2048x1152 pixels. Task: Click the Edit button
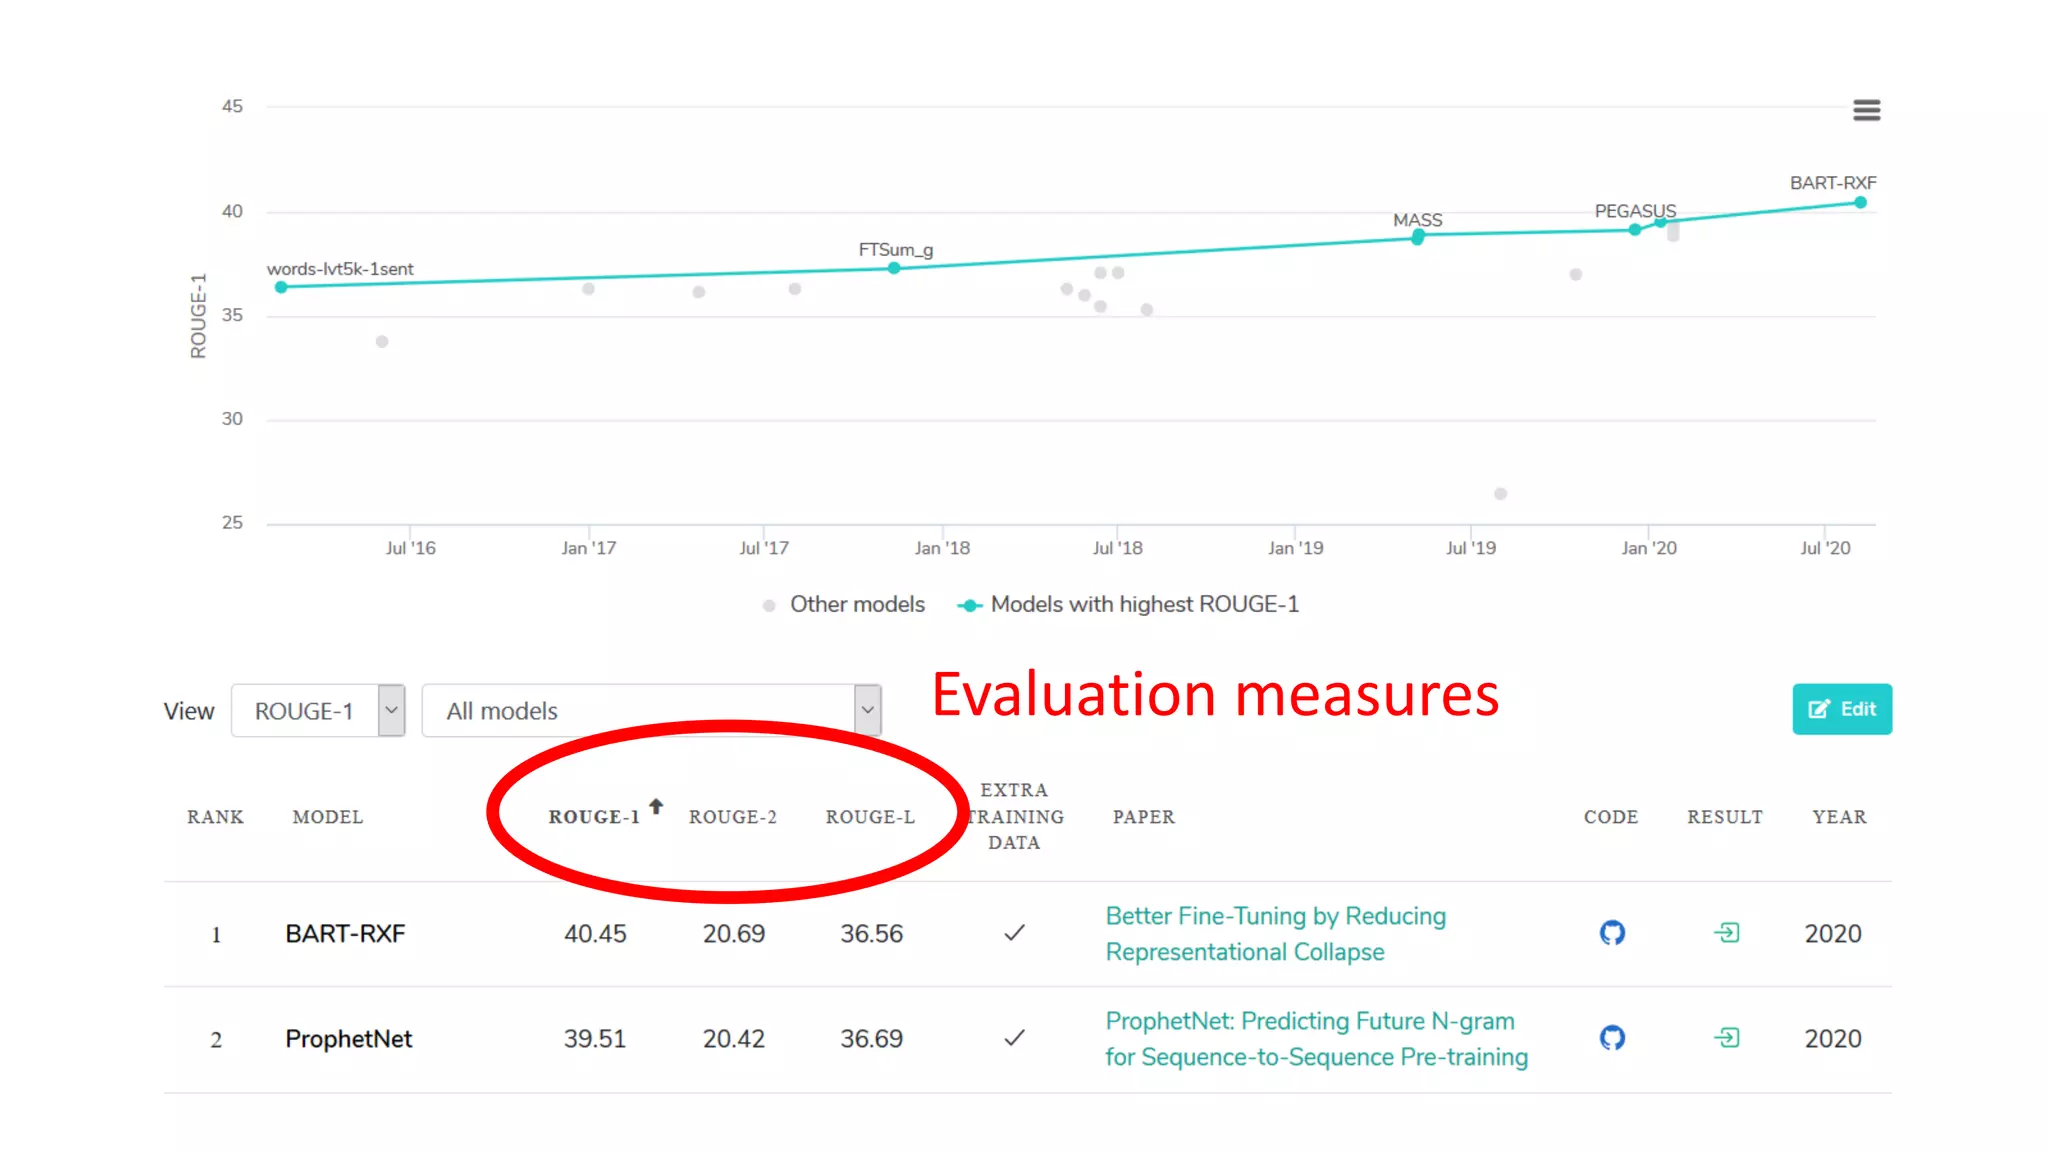point(1841,709)
